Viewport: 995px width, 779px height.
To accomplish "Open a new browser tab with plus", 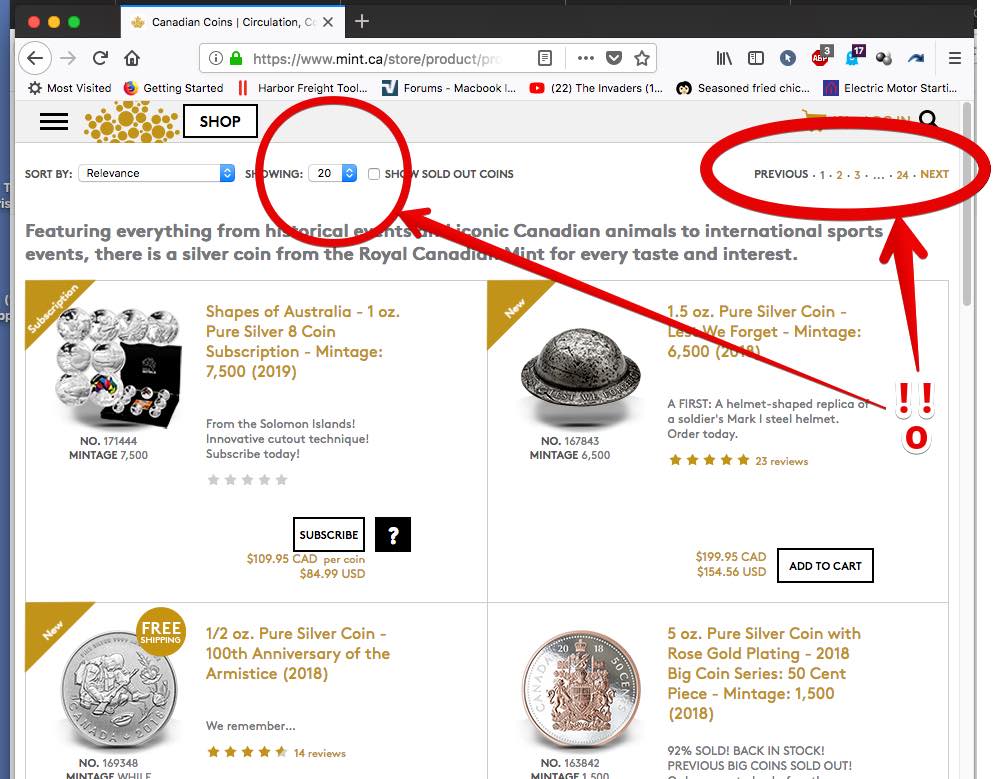I will pyautogui.click(x=362, y=22).
